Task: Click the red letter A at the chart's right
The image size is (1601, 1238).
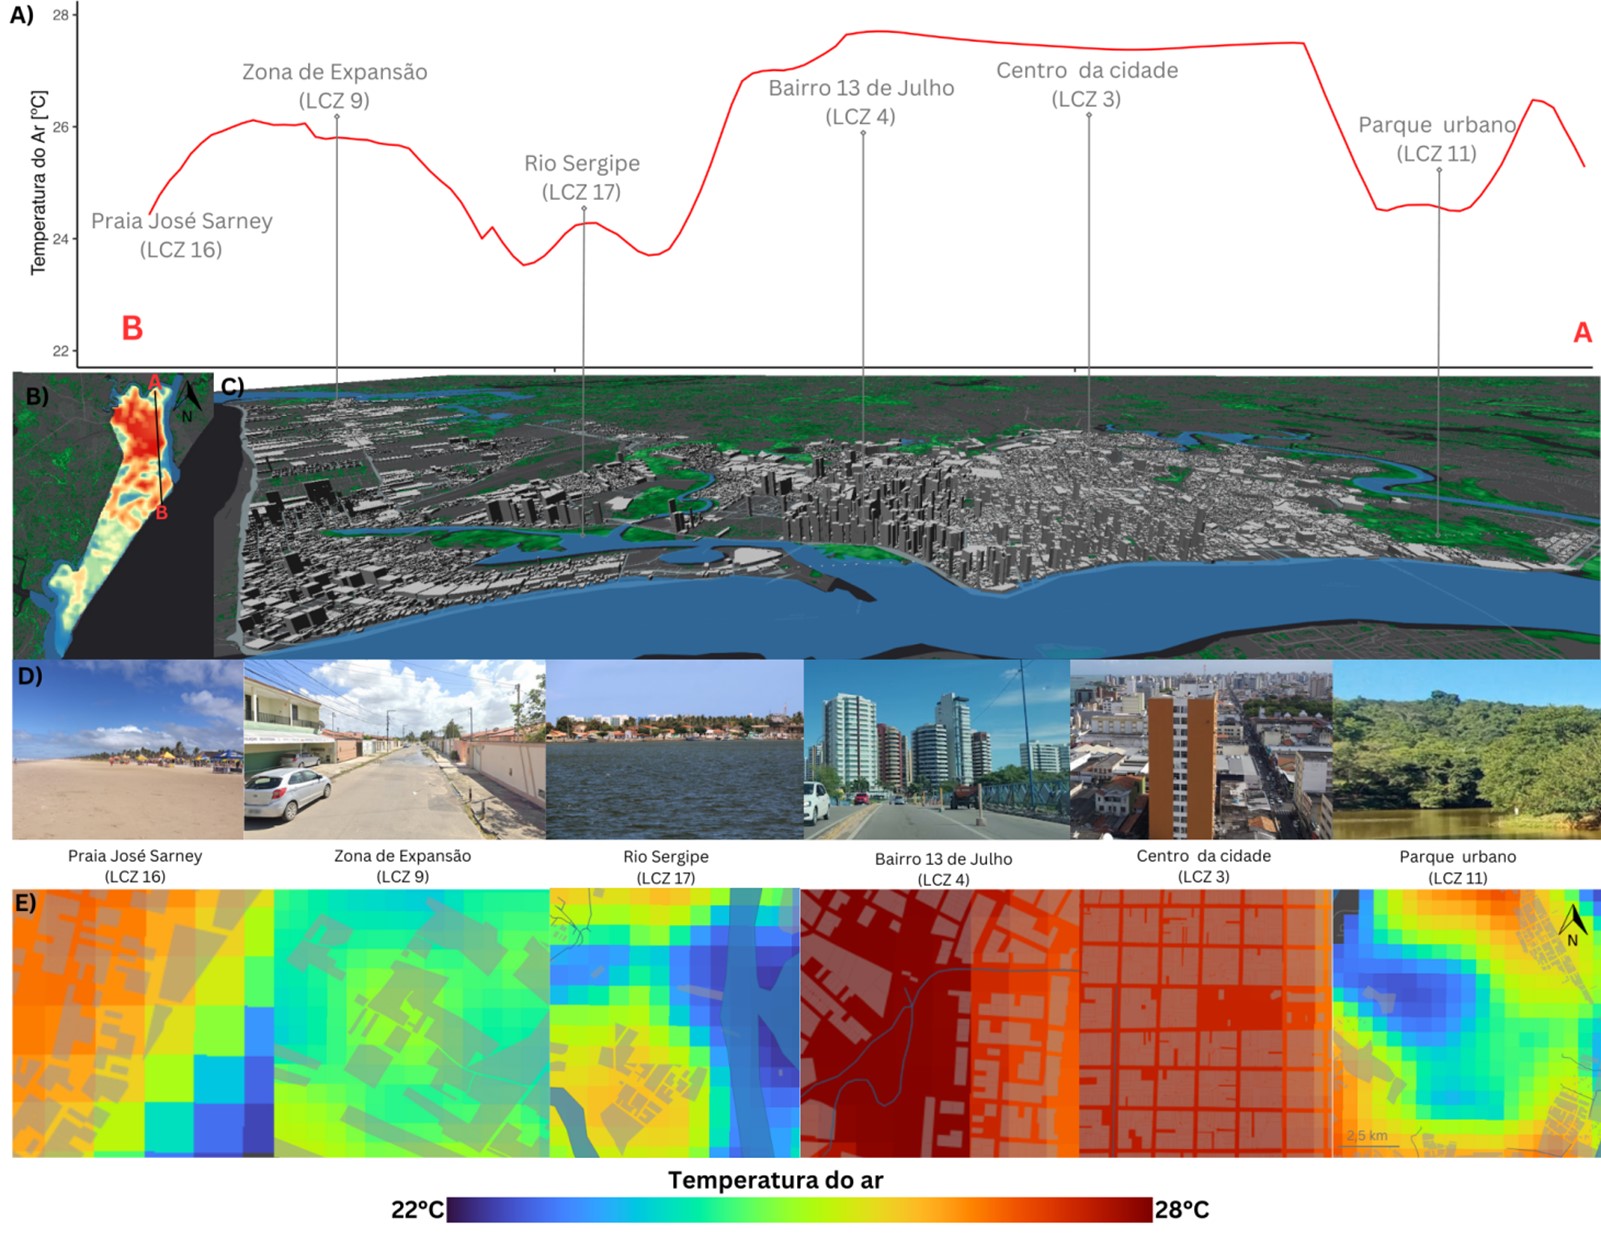Action: 1581,332
